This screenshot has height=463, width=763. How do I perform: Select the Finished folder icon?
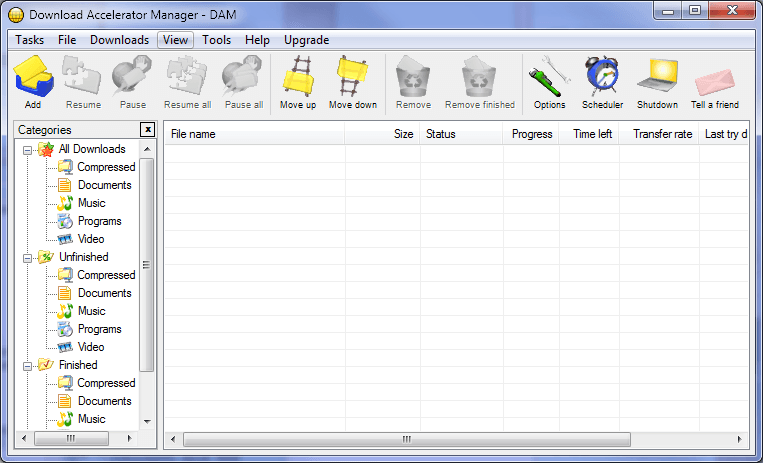[x=46, y=365]
